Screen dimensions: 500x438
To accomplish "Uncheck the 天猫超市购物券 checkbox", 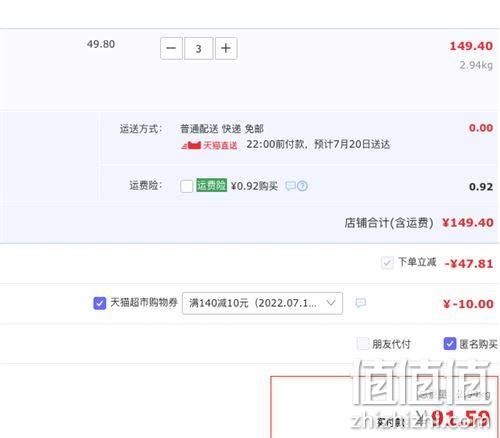I will 100,303.
